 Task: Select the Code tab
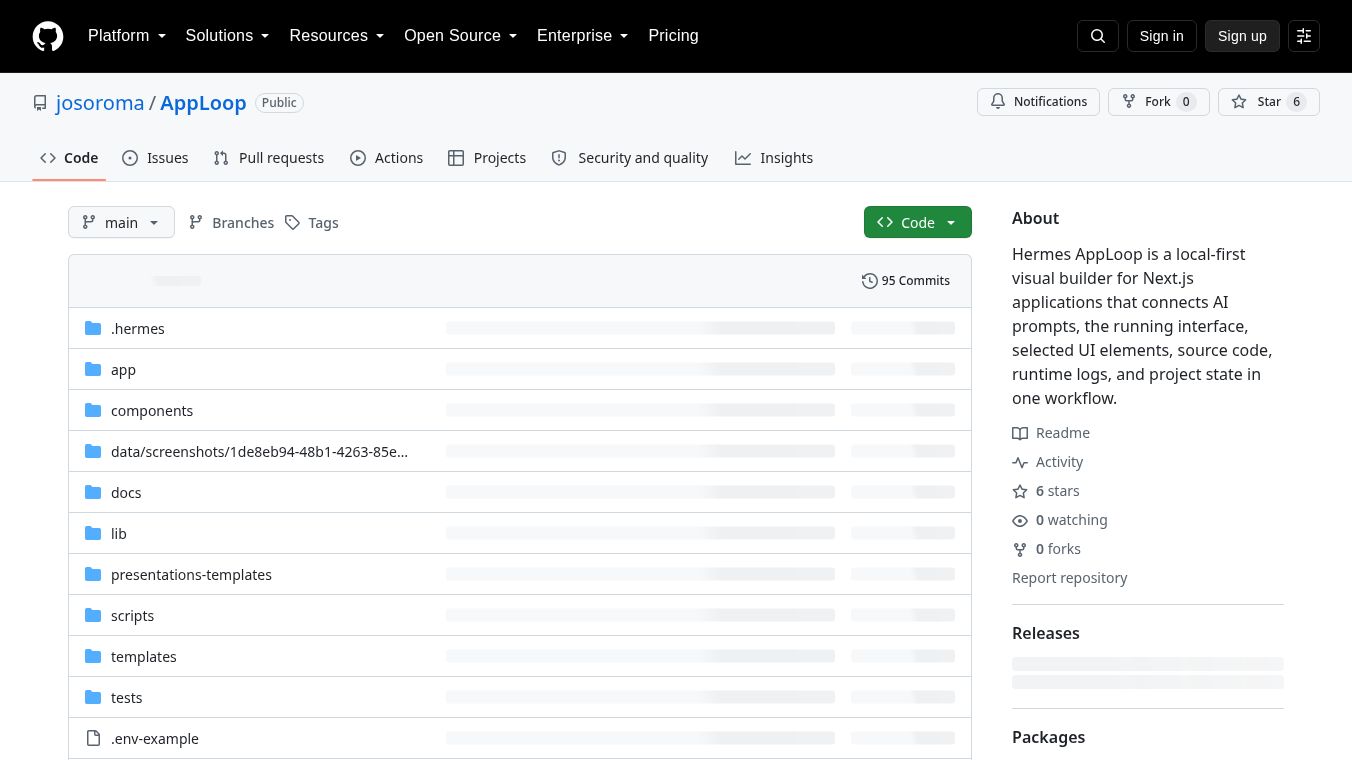coord(69,158)
